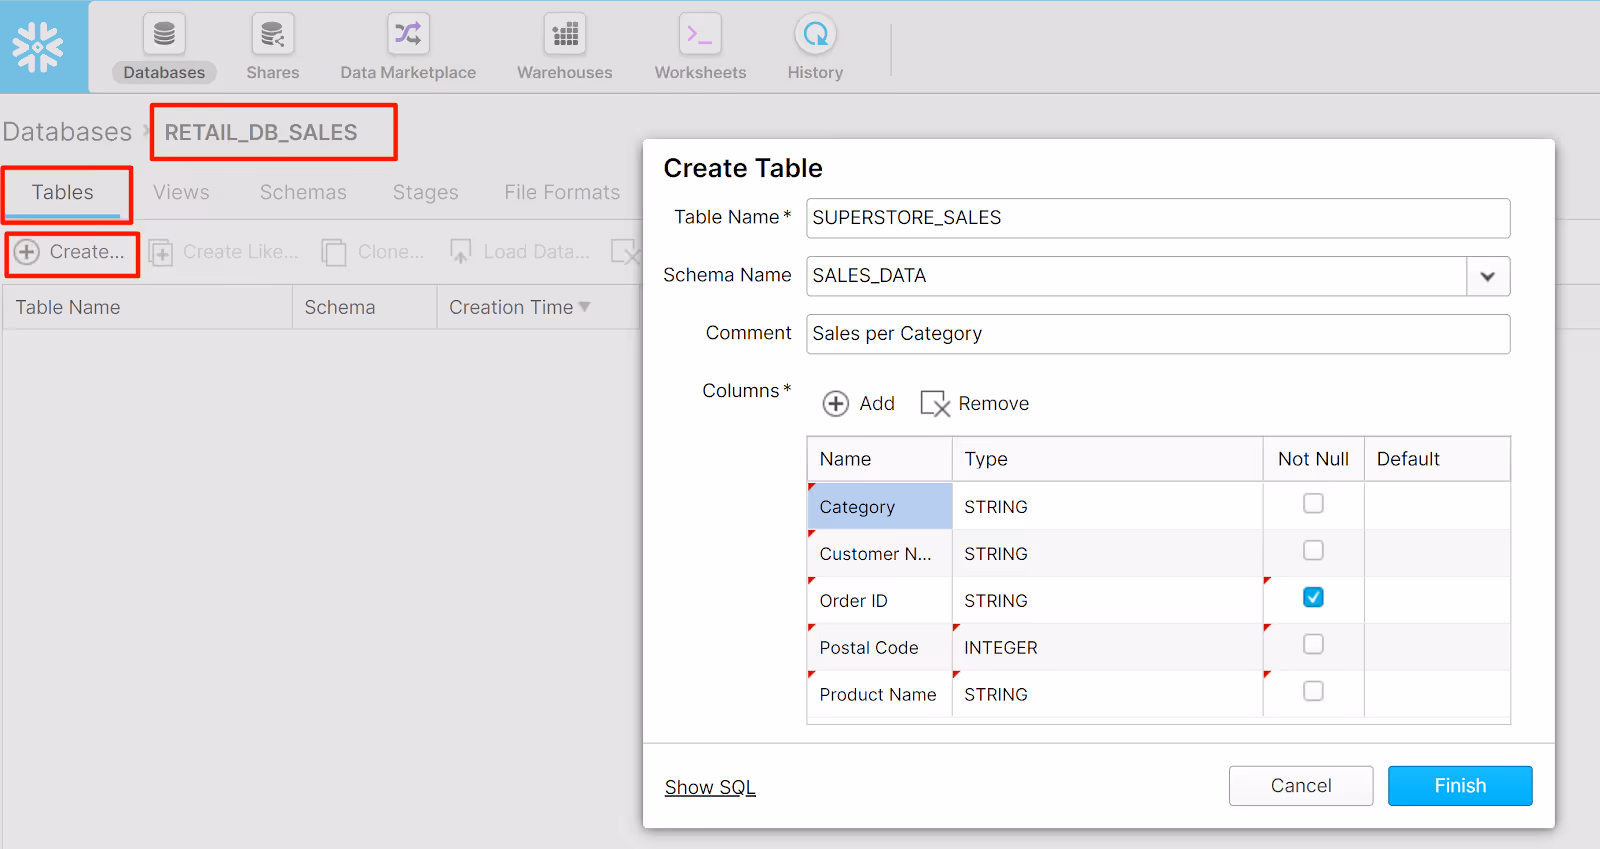Viewport: 1600px width, 849px height.
Task: Click the INTEGER type cell
Action: point(1107,647)
